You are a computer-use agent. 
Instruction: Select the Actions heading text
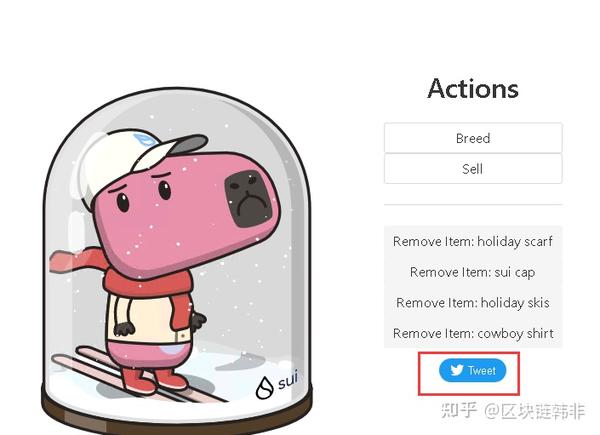(473, 89)
